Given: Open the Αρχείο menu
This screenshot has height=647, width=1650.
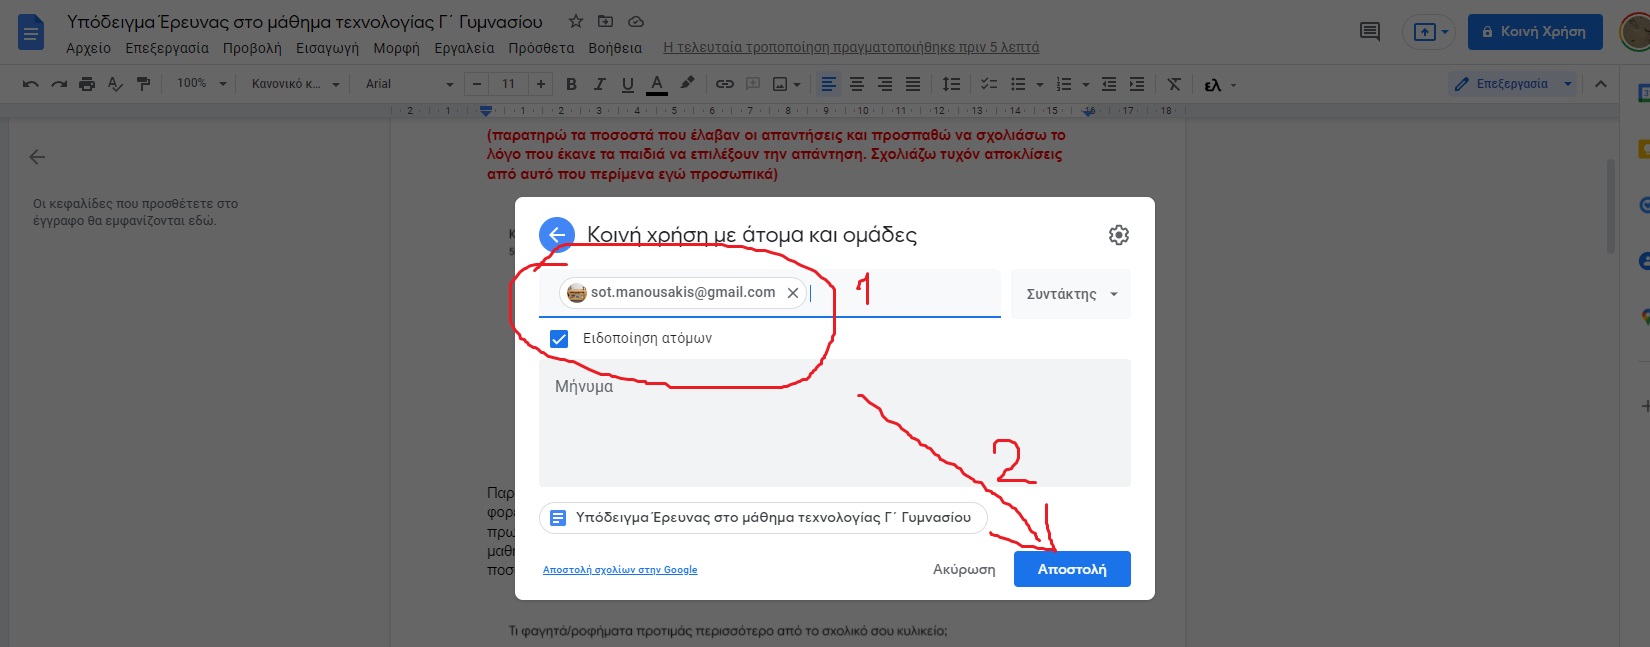Looking at the screenshot, I should tap(88, 48).
